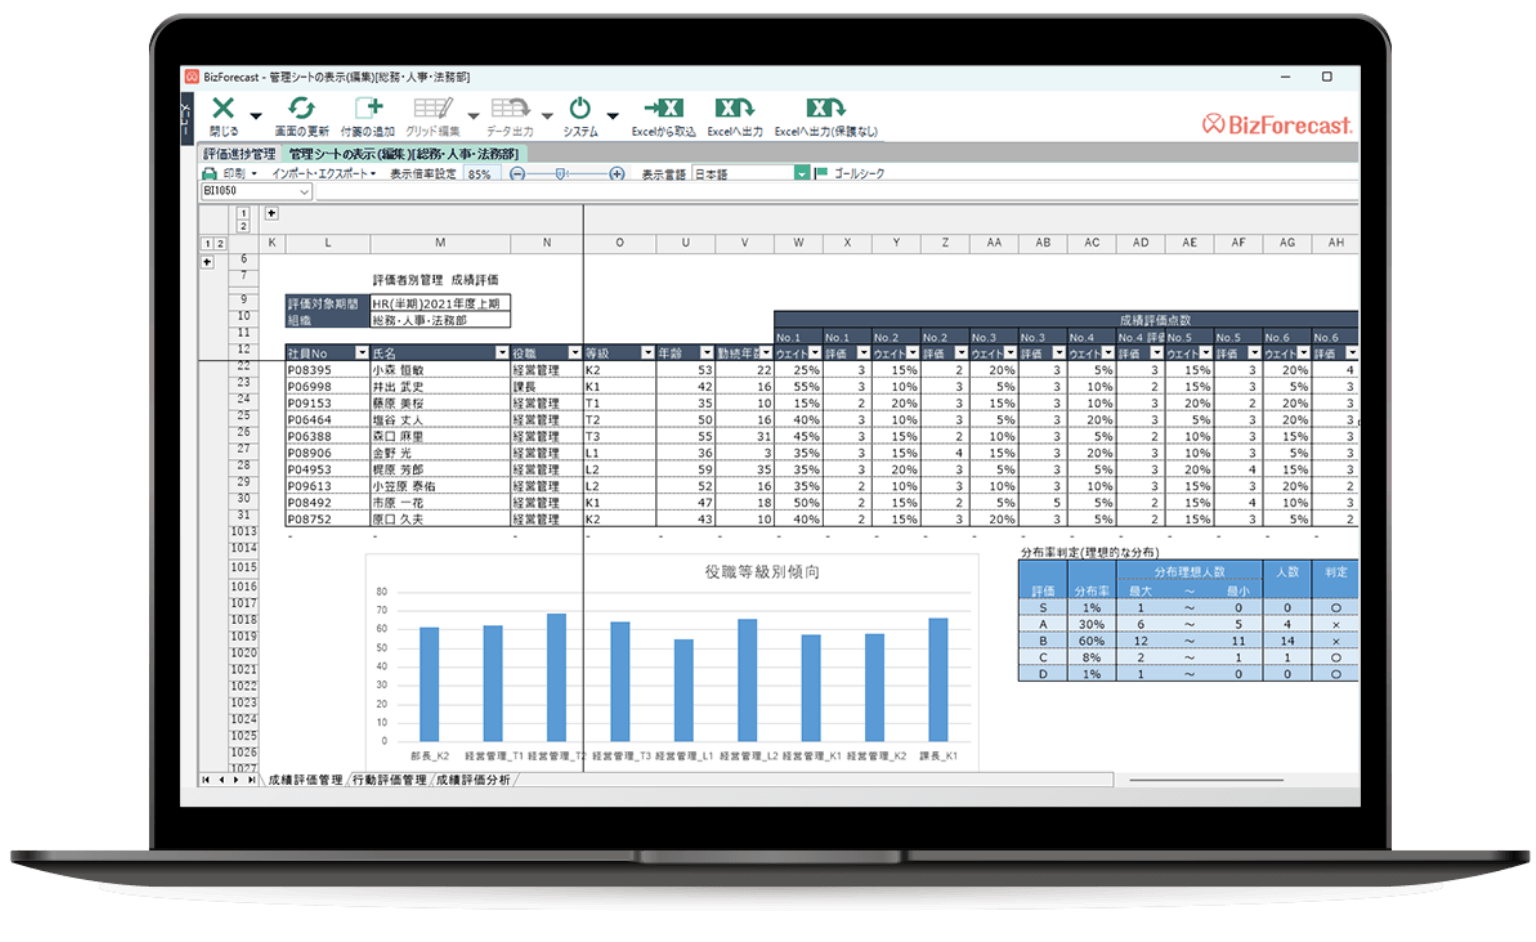Image resolution: width=1536 pixels, height=942 pixels.
Task: Expand the インポート・エクスポート menu
Action: pyautogui.click(x=320, y=173)
